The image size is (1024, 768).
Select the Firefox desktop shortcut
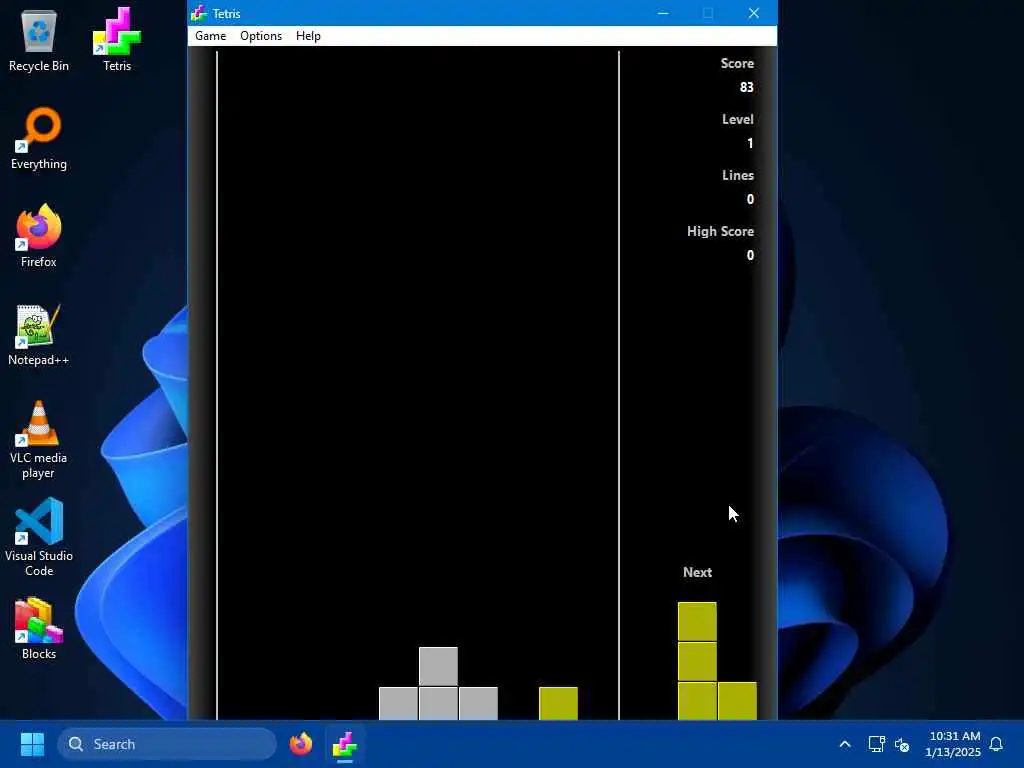tap(39, 236)
